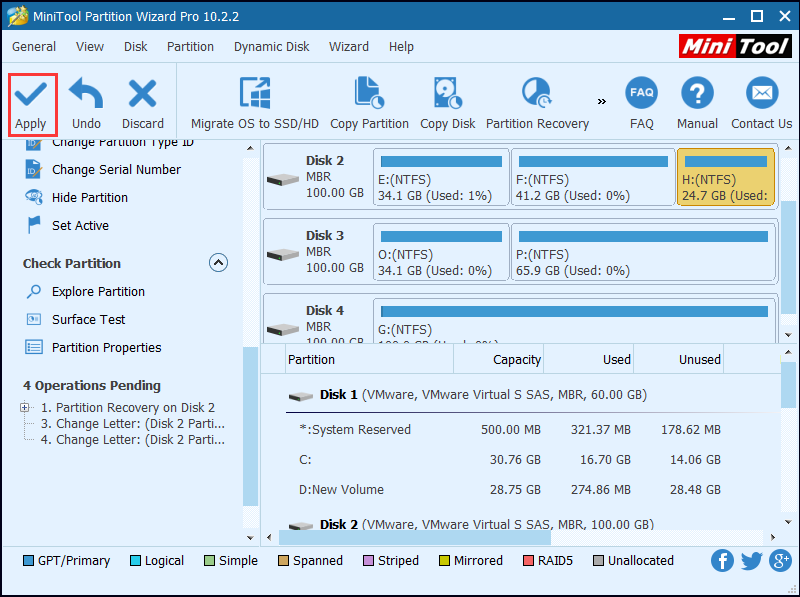
Task: Open the Partition menu
Action: click(x=190, y=46)
